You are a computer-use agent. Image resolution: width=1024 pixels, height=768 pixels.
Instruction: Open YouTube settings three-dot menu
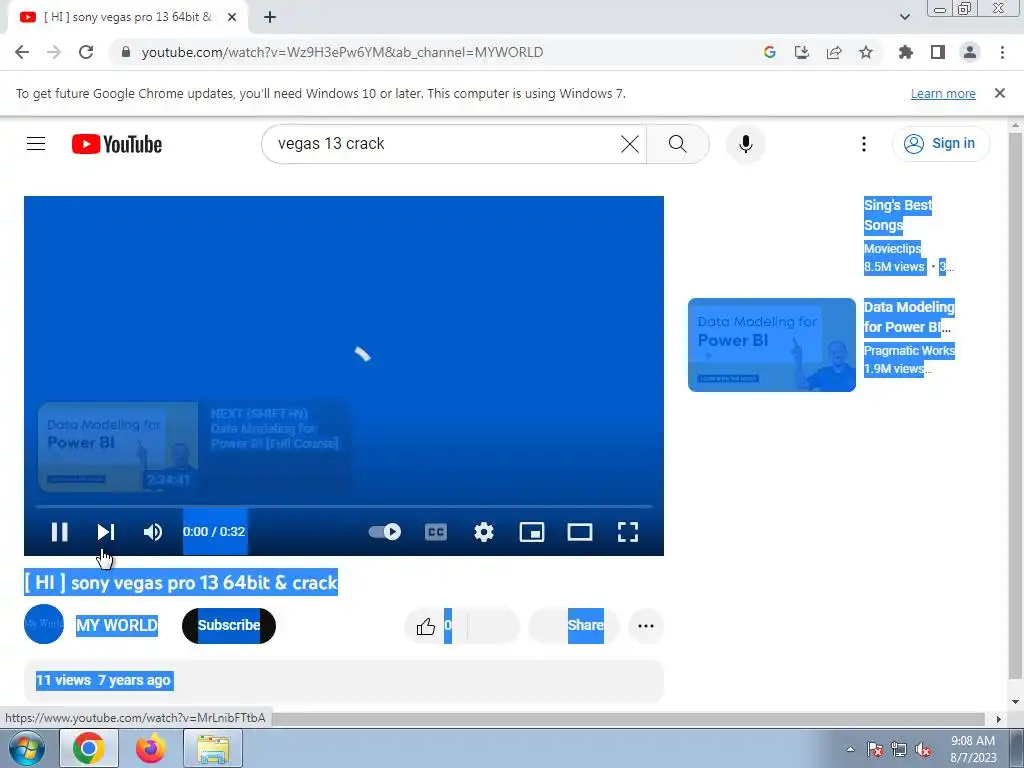click(864, 144)
